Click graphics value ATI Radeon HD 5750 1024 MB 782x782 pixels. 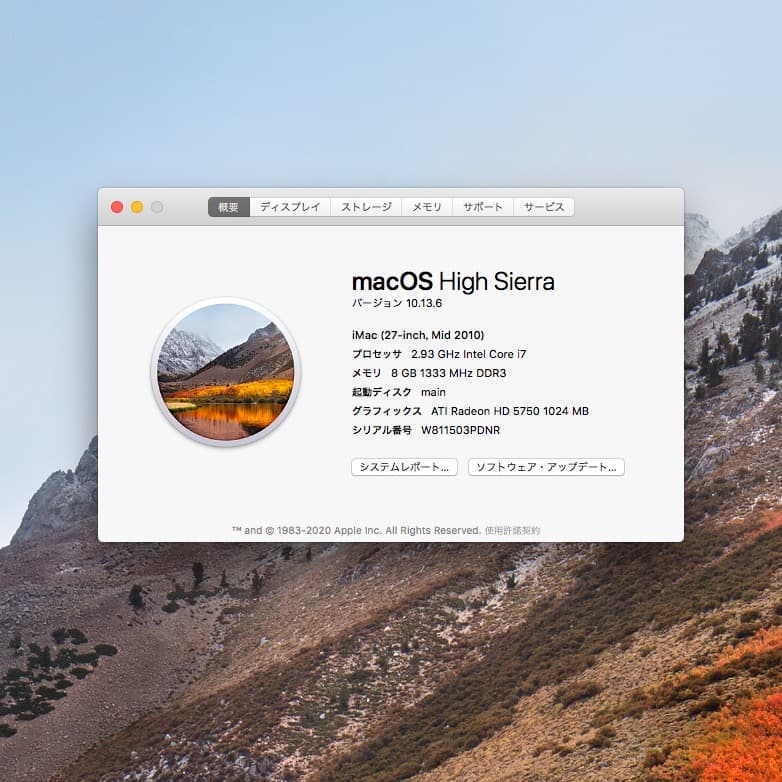click(x=510, y=411)
